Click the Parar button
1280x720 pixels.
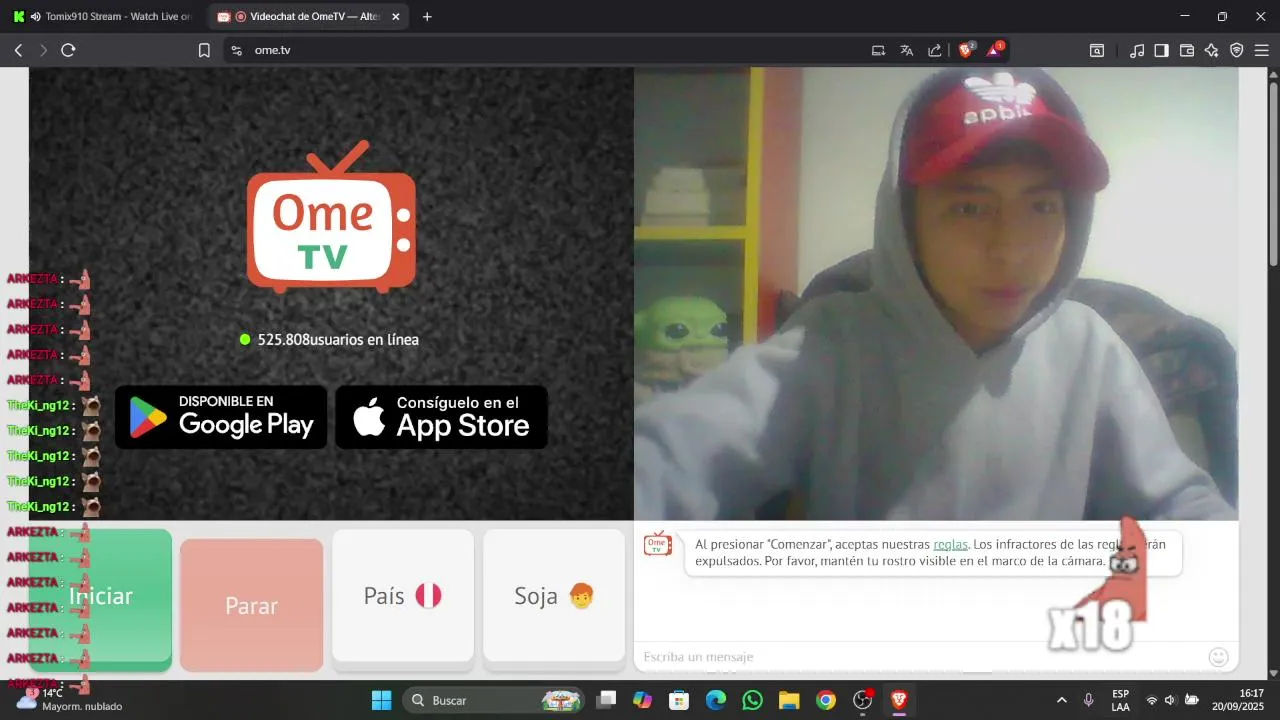(x=251, y=605)
